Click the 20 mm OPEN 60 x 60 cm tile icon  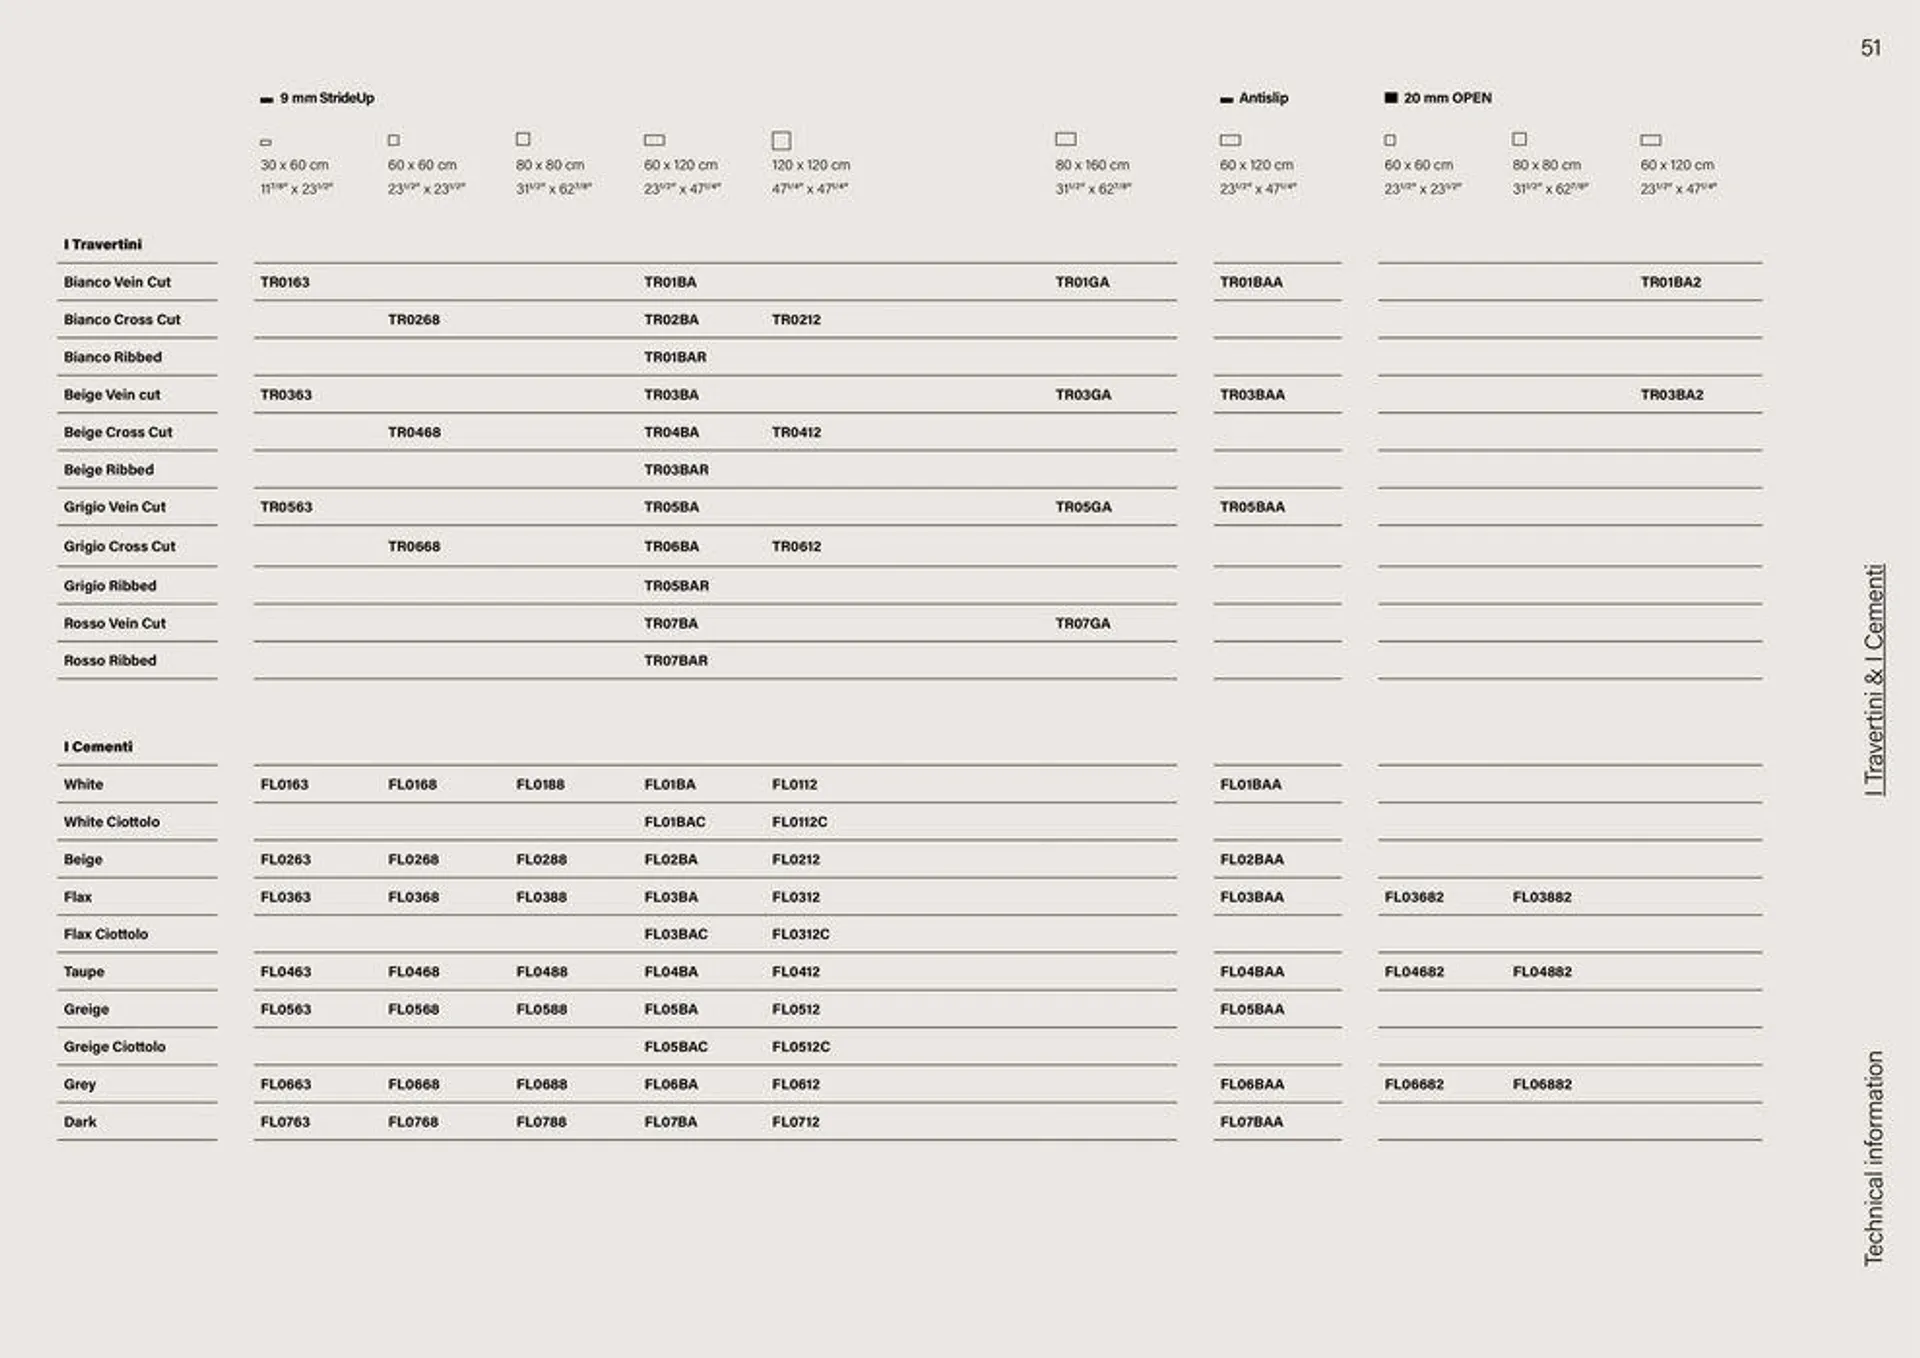coord(1390,140)
